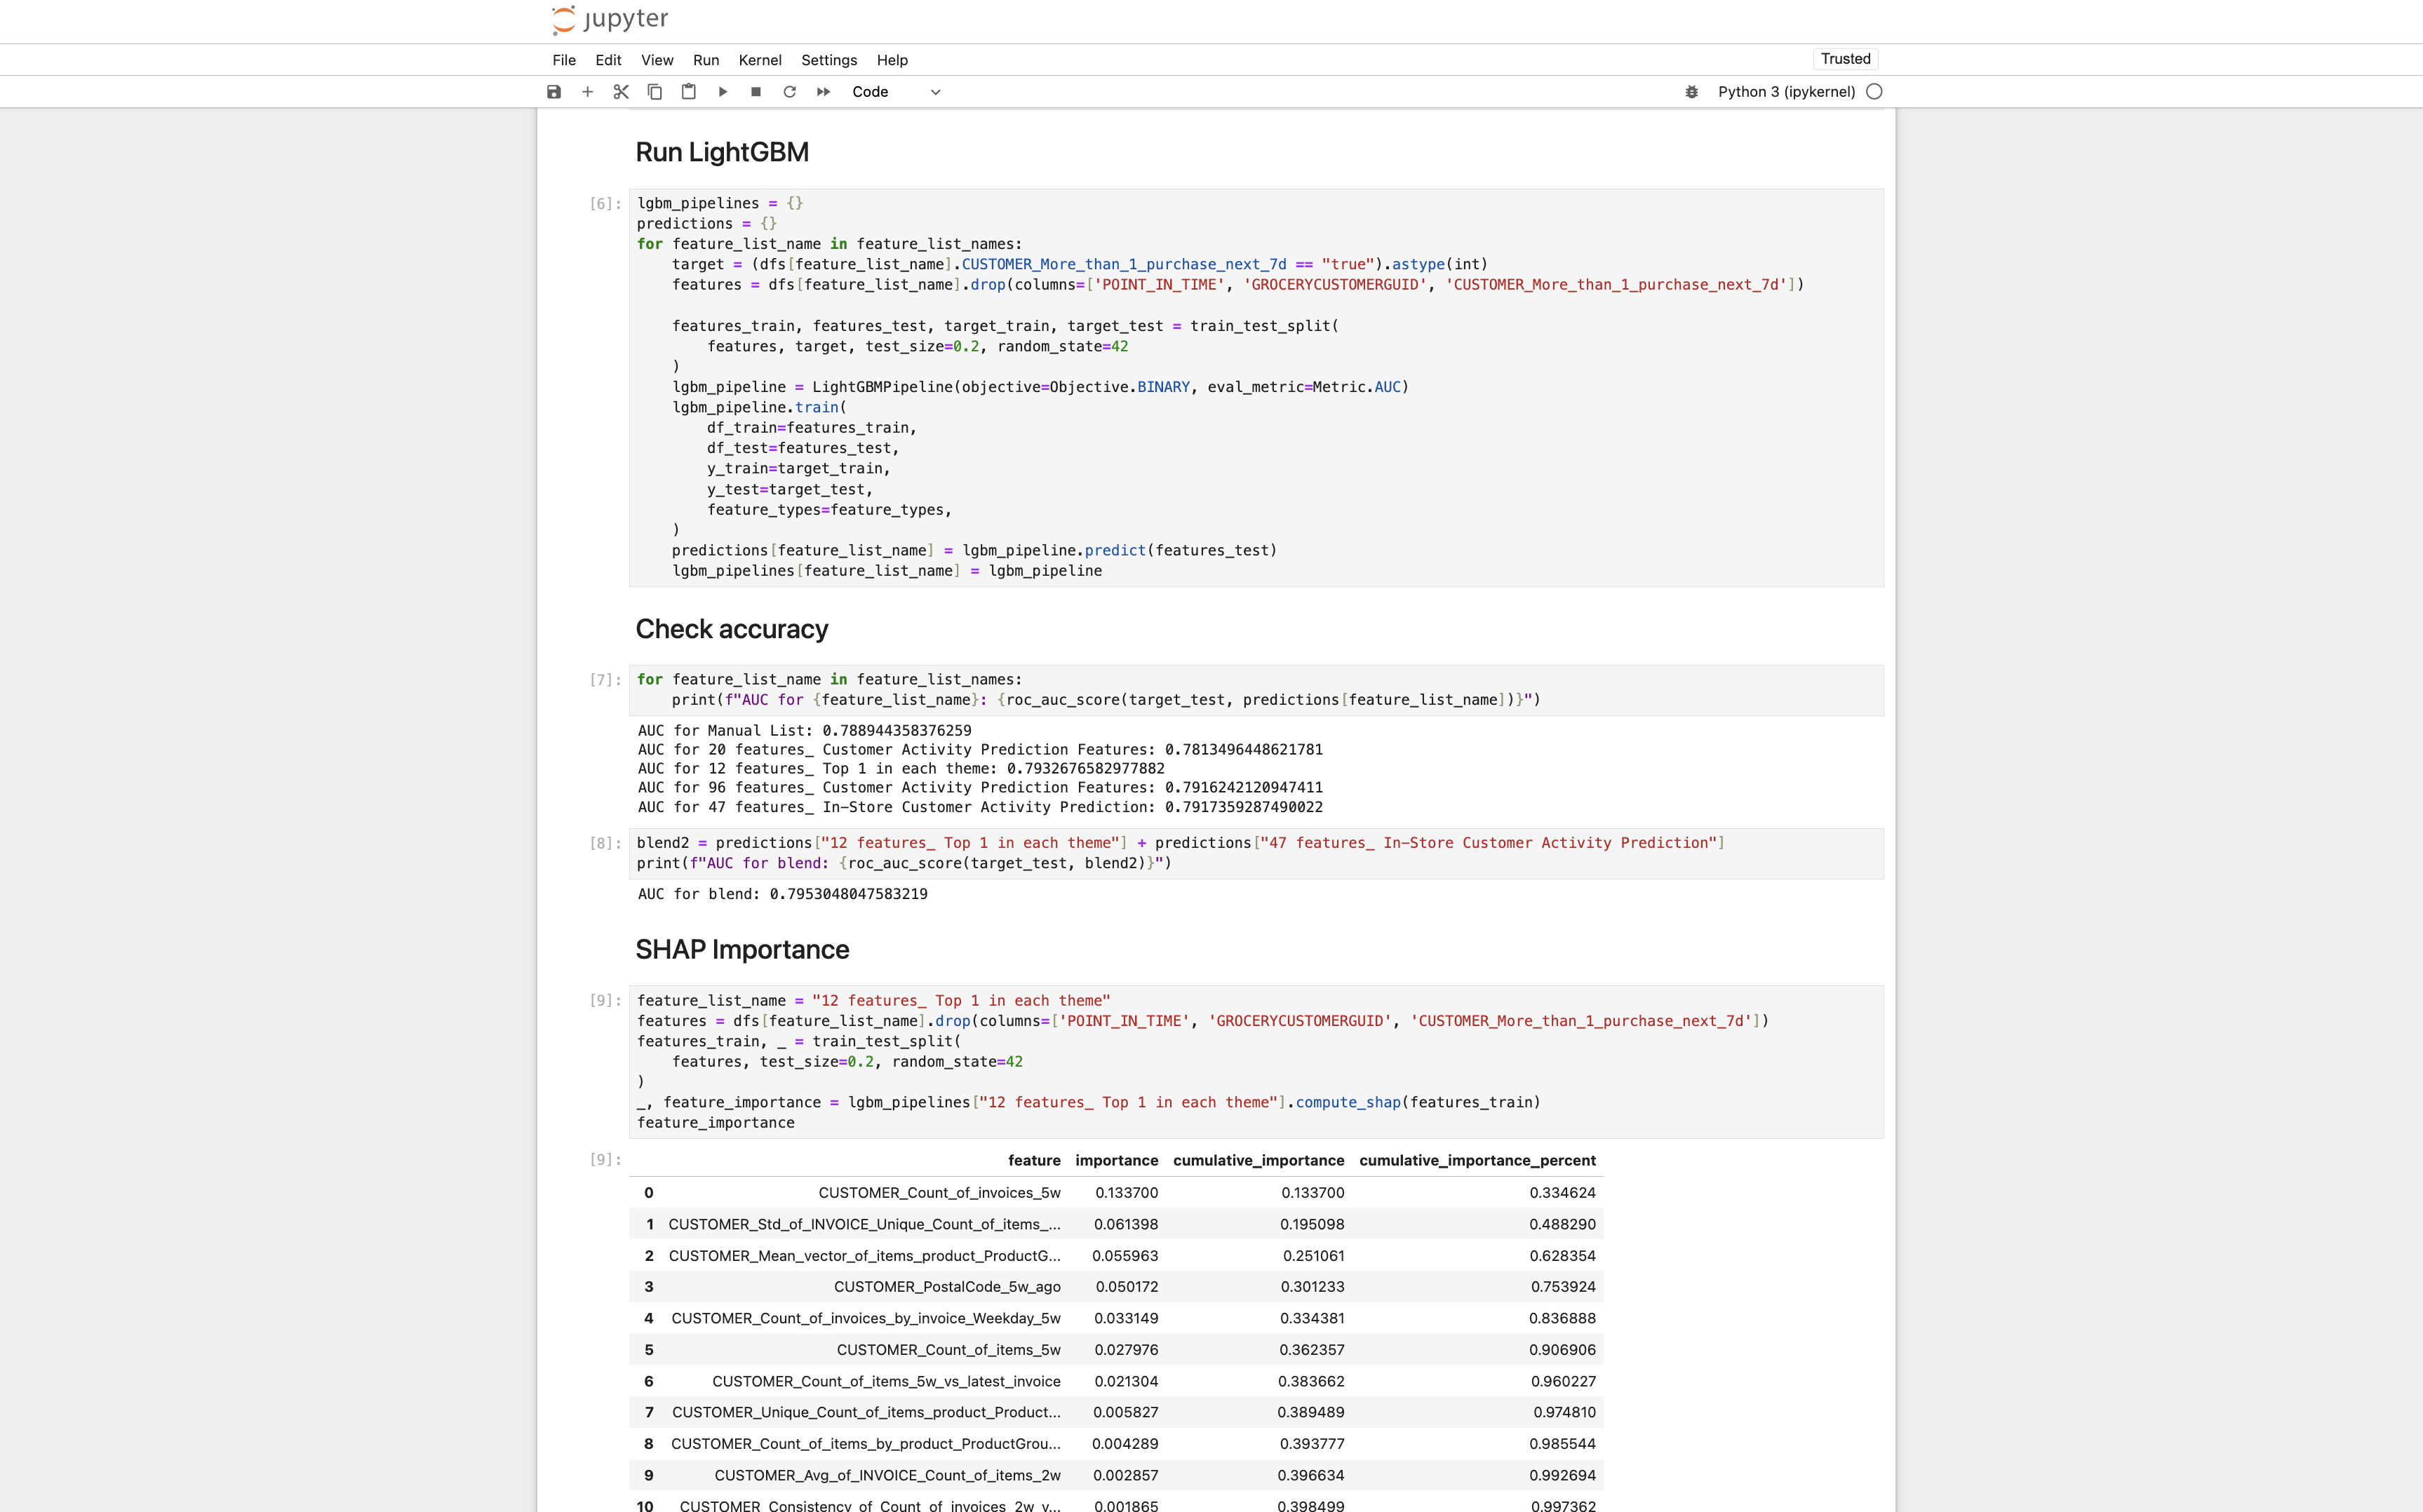Viewport: 2423px width, 1512px height.
Task: Insert a new cell with the plus icon
Action: click(x=588, y=92)
